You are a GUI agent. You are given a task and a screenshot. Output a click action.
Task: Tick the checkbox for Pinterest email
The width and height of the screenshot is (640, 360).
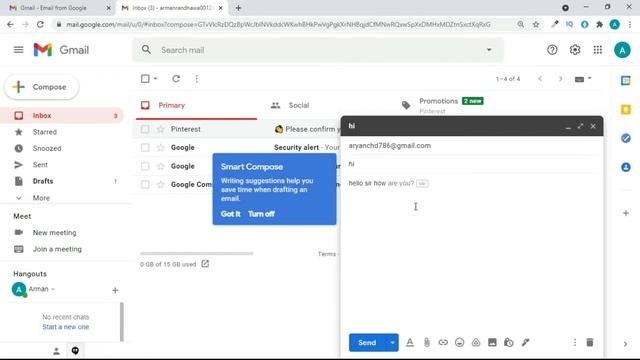pyautogui.click(x=145, y=129)
